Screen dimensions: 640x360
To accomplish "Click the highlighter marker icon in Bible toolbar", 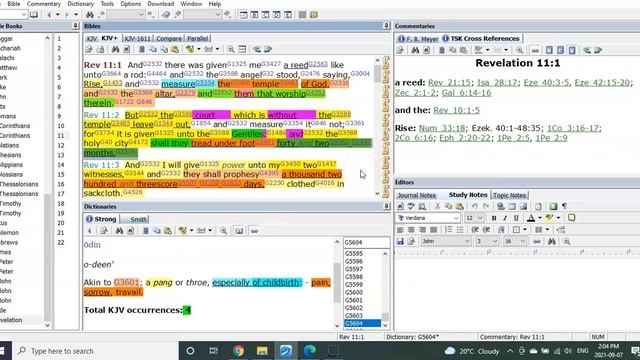I will pos(190,49).
